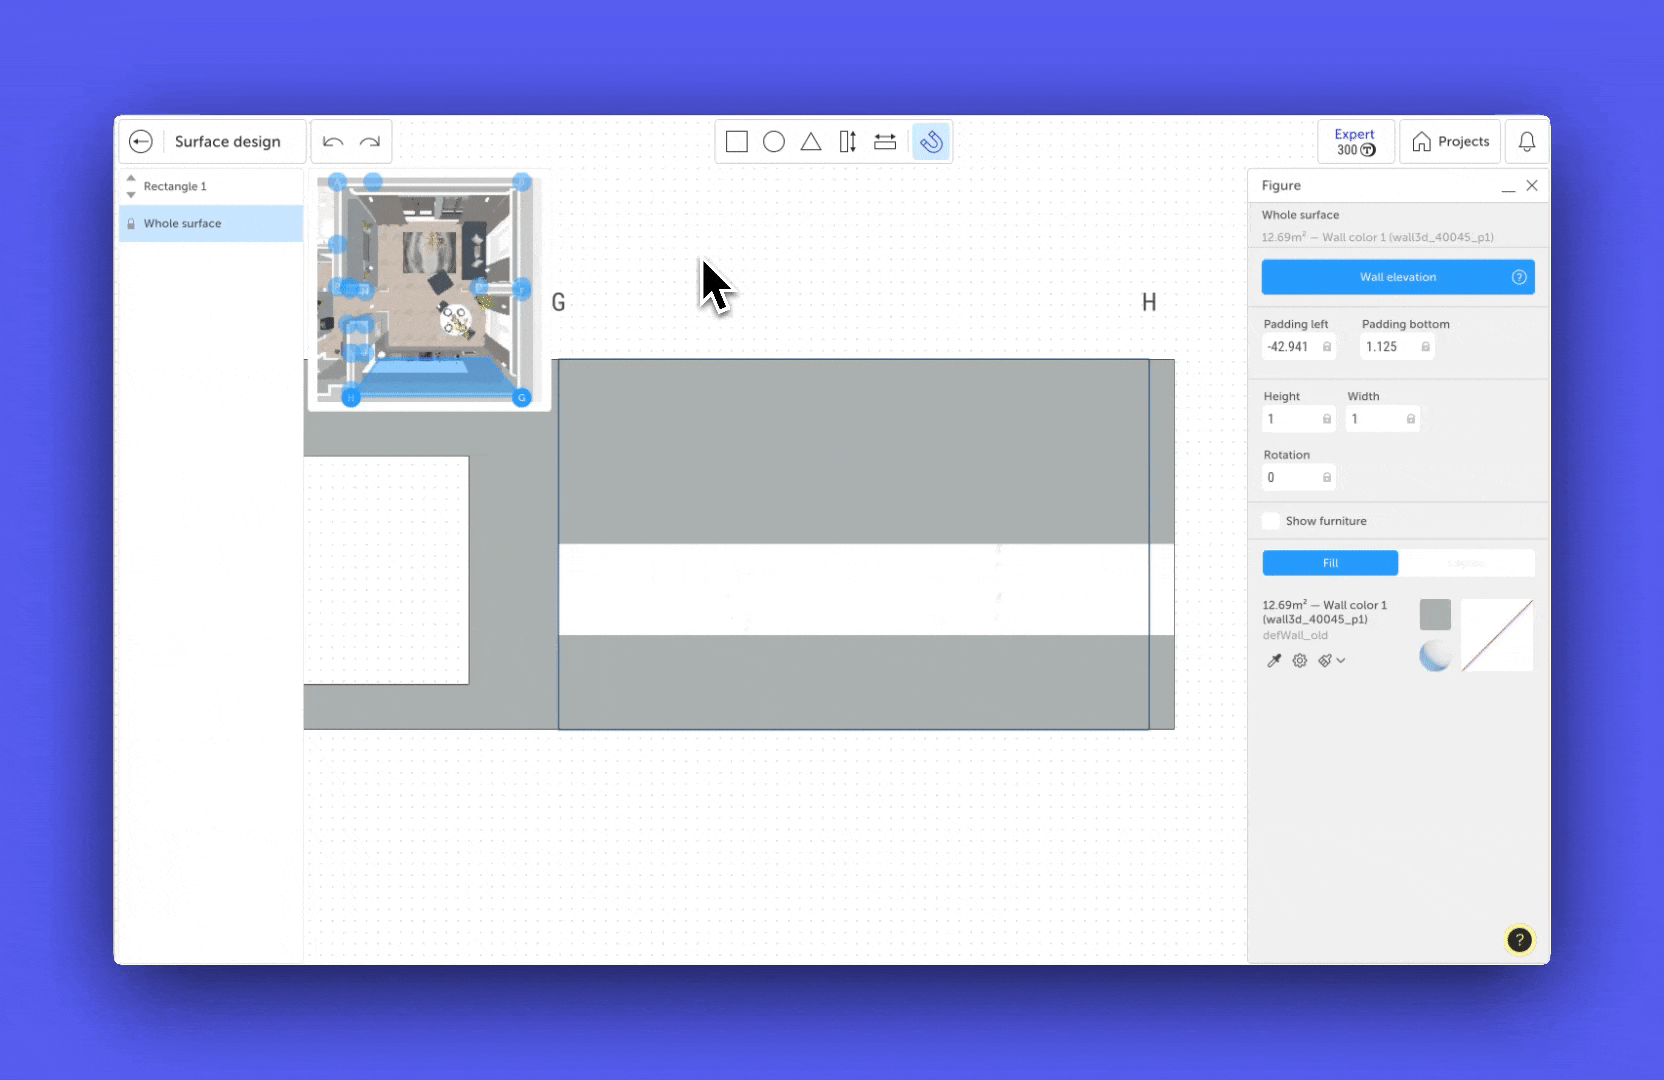Select the Whole surface layer
Screen dimensions: 1664x1080
[x=211, y=224]
